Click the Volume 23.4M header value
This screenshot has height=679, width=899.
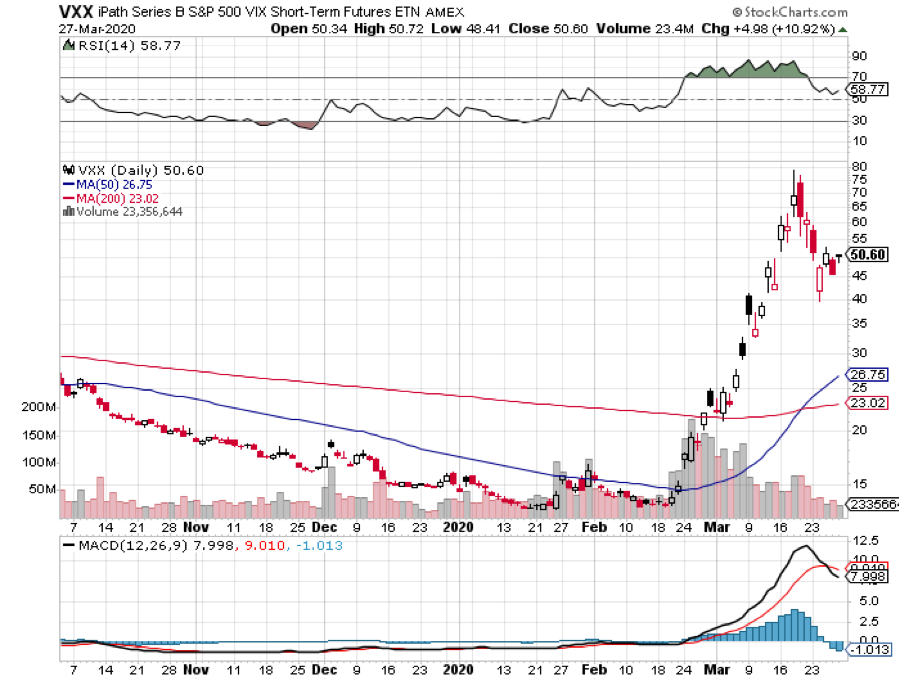tap(645, 29)
